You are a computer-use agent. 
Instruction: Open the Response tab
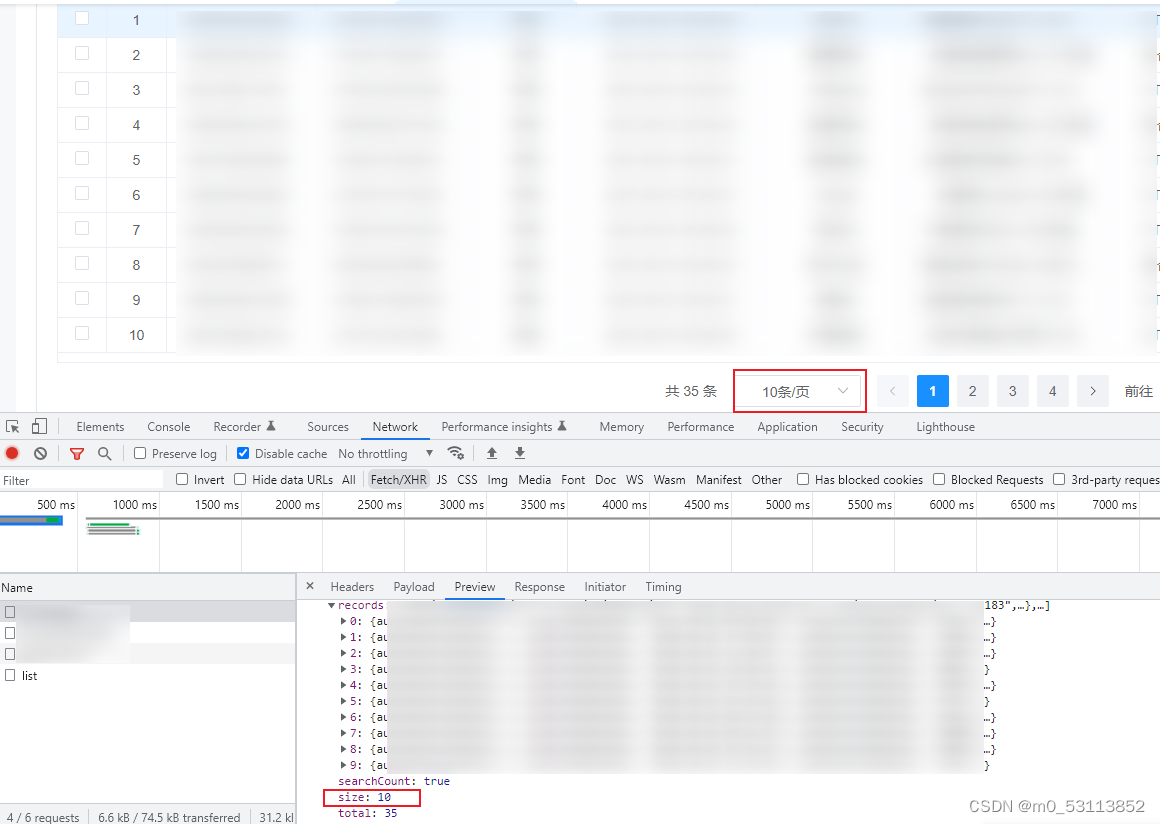pos(540,587)
